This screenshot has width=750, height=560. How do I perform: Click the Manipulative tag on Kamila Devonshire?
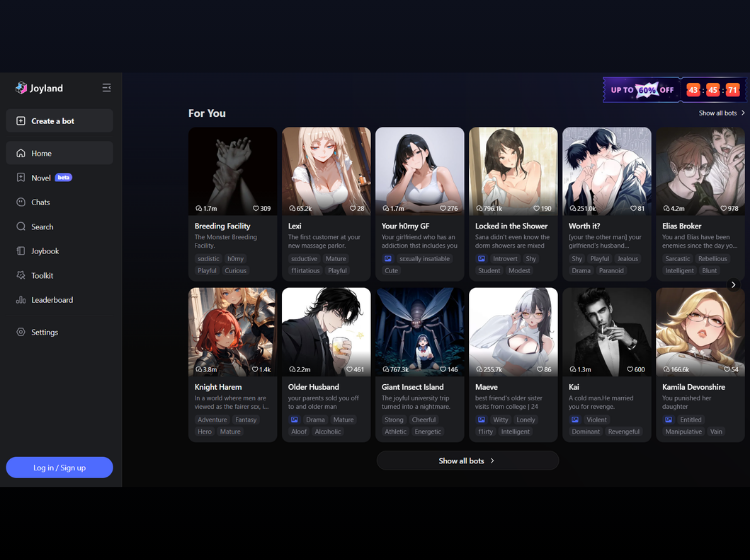[684, 431]
